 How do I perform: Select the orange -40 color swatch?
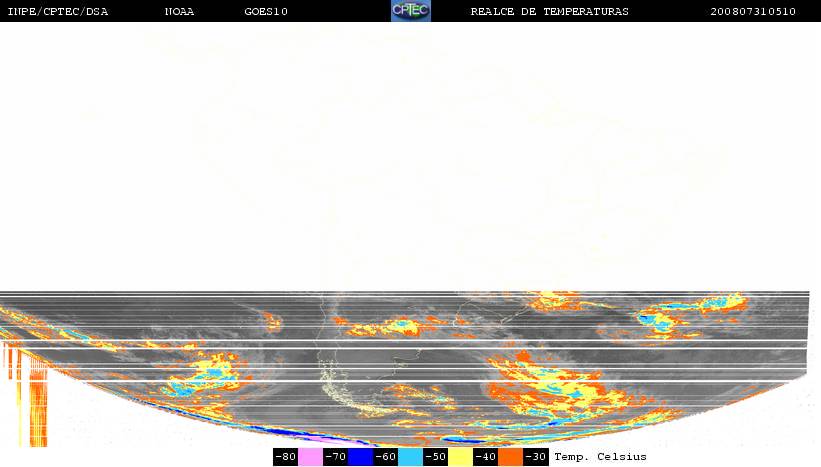pyautogui.click(x=511, y=457)
